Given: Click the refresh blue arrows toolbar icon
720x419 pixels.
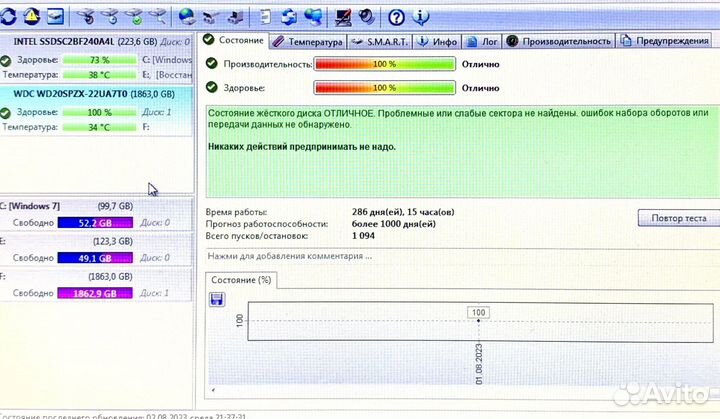Looking at the screenshot, I should coord(8,17).
